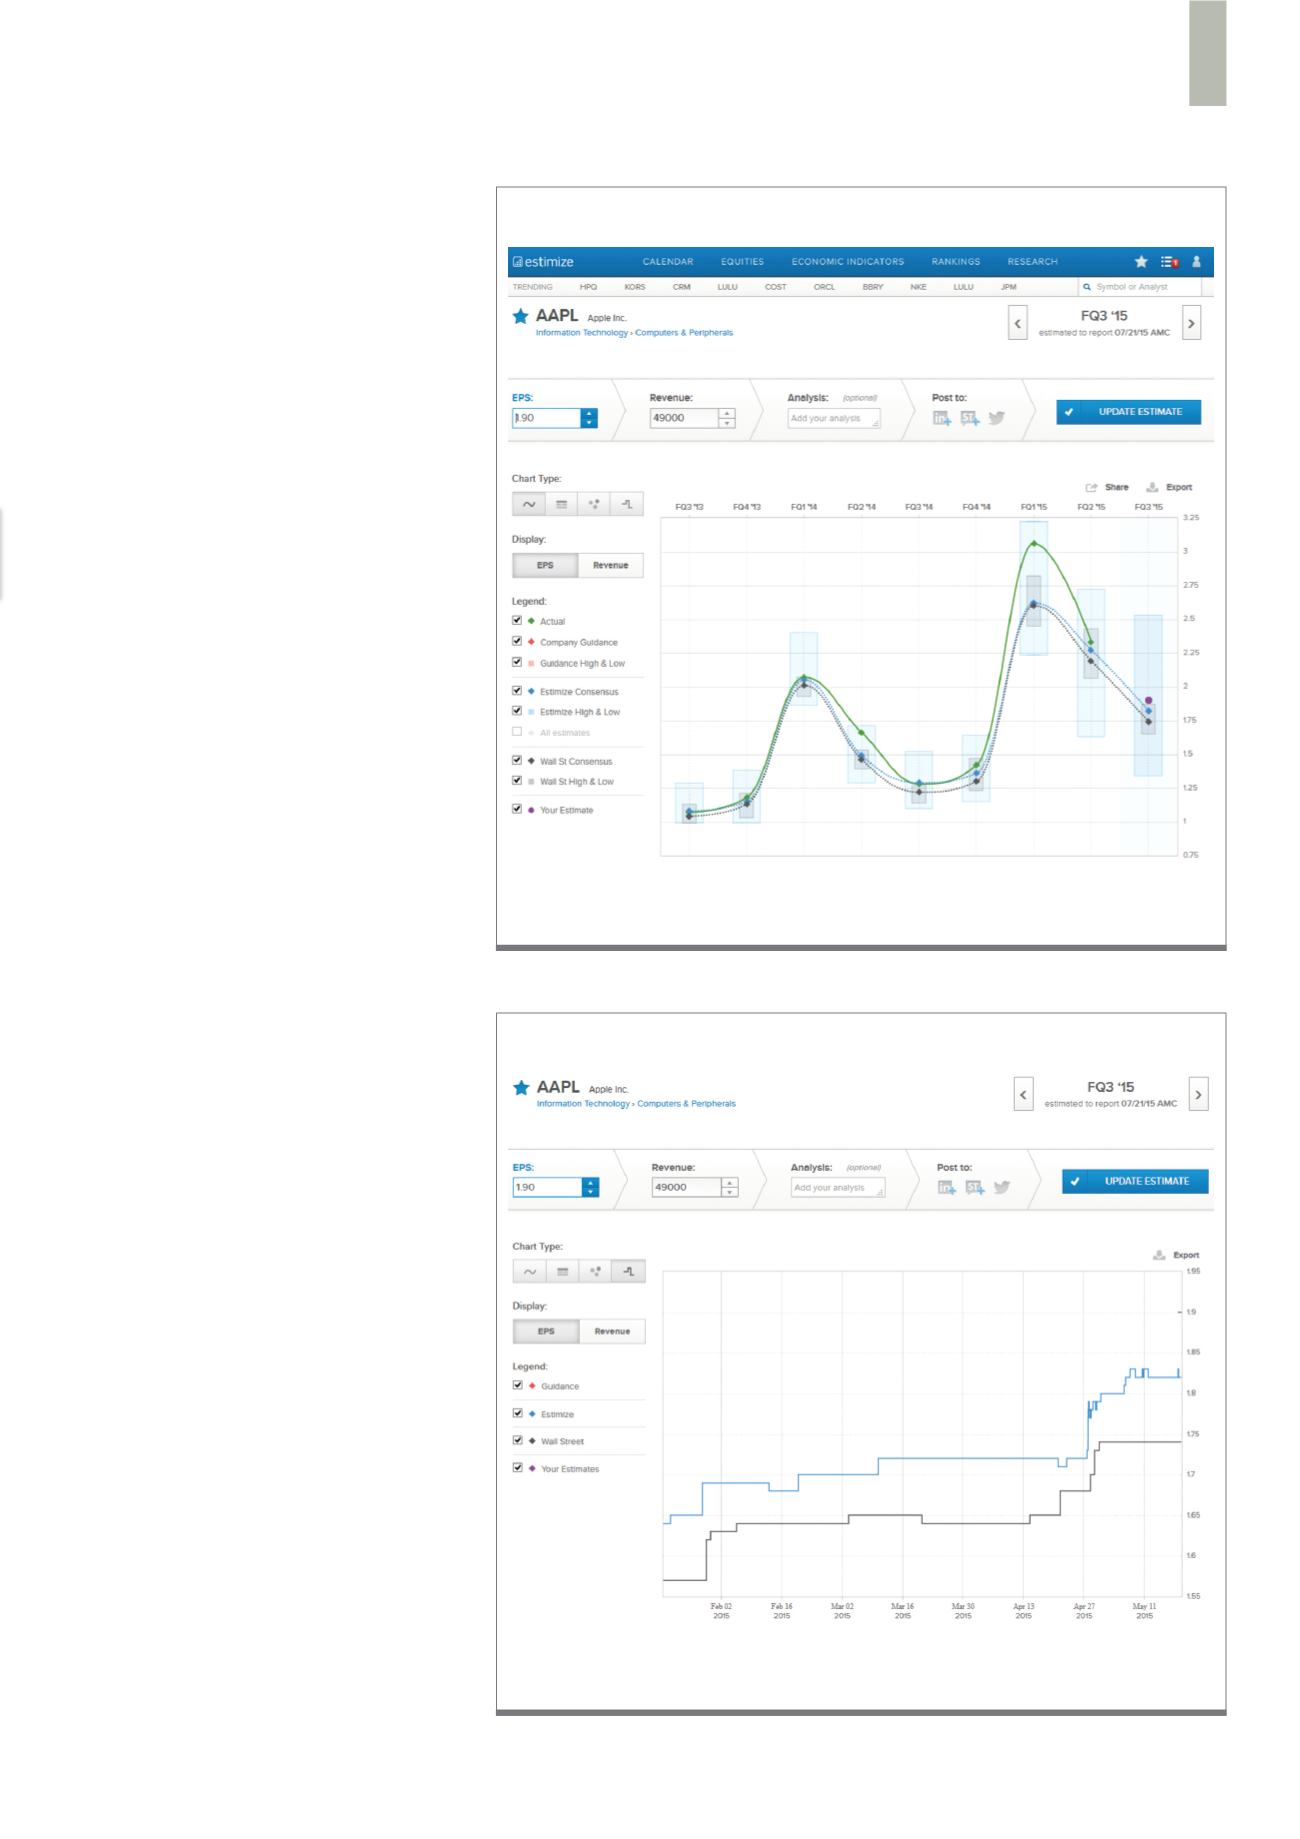1300x1839 pixels.
Task: Post to Twitter in upper screenshot
Action: pos(997,418)
